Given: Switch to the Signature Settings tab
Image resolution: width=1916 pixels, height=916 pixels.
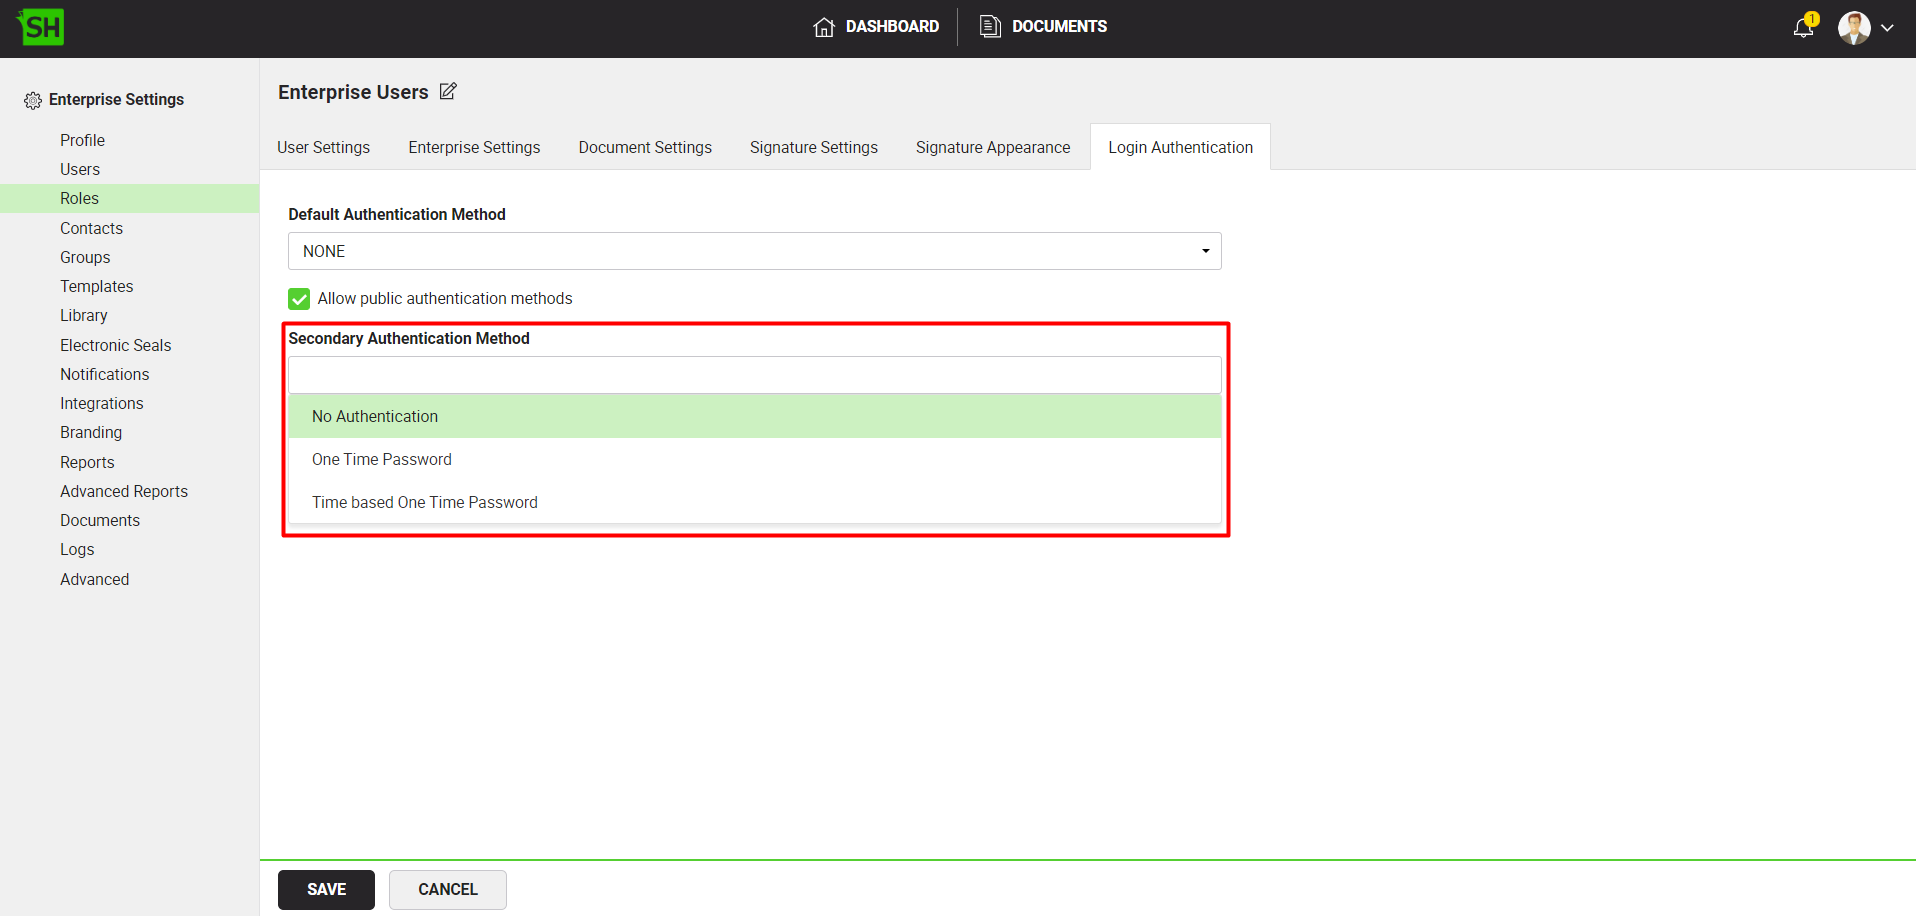Looking at the screenshot, I should click(x=813, y=148).
